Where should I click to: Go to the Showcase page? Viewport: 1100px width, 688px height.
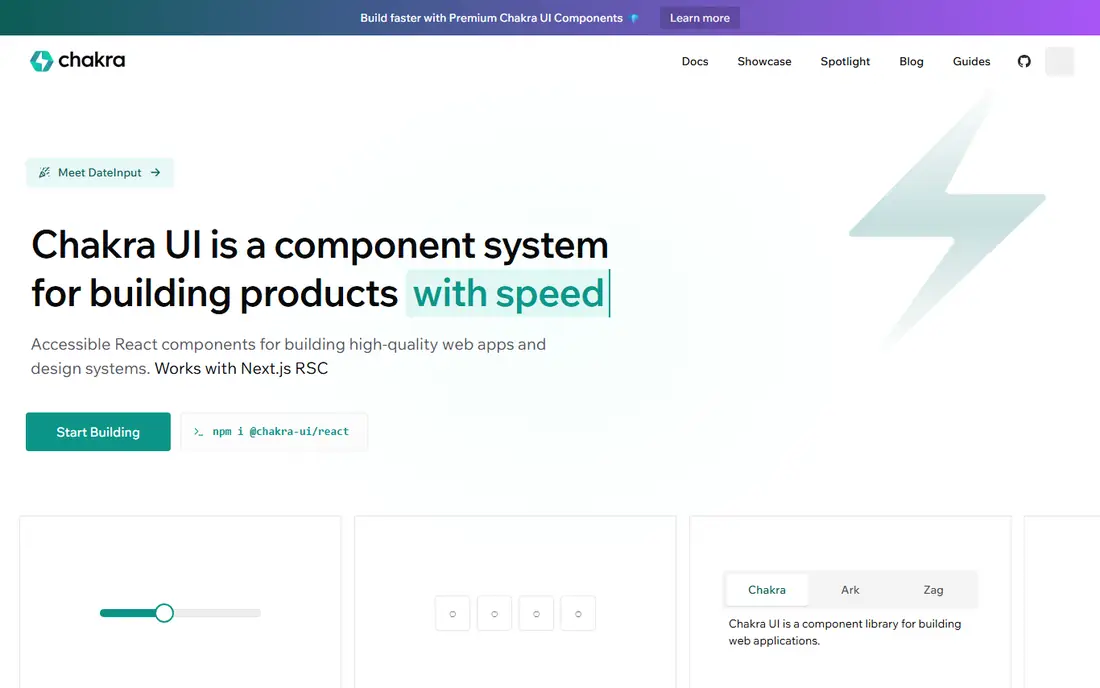click(x=764, y=62)
